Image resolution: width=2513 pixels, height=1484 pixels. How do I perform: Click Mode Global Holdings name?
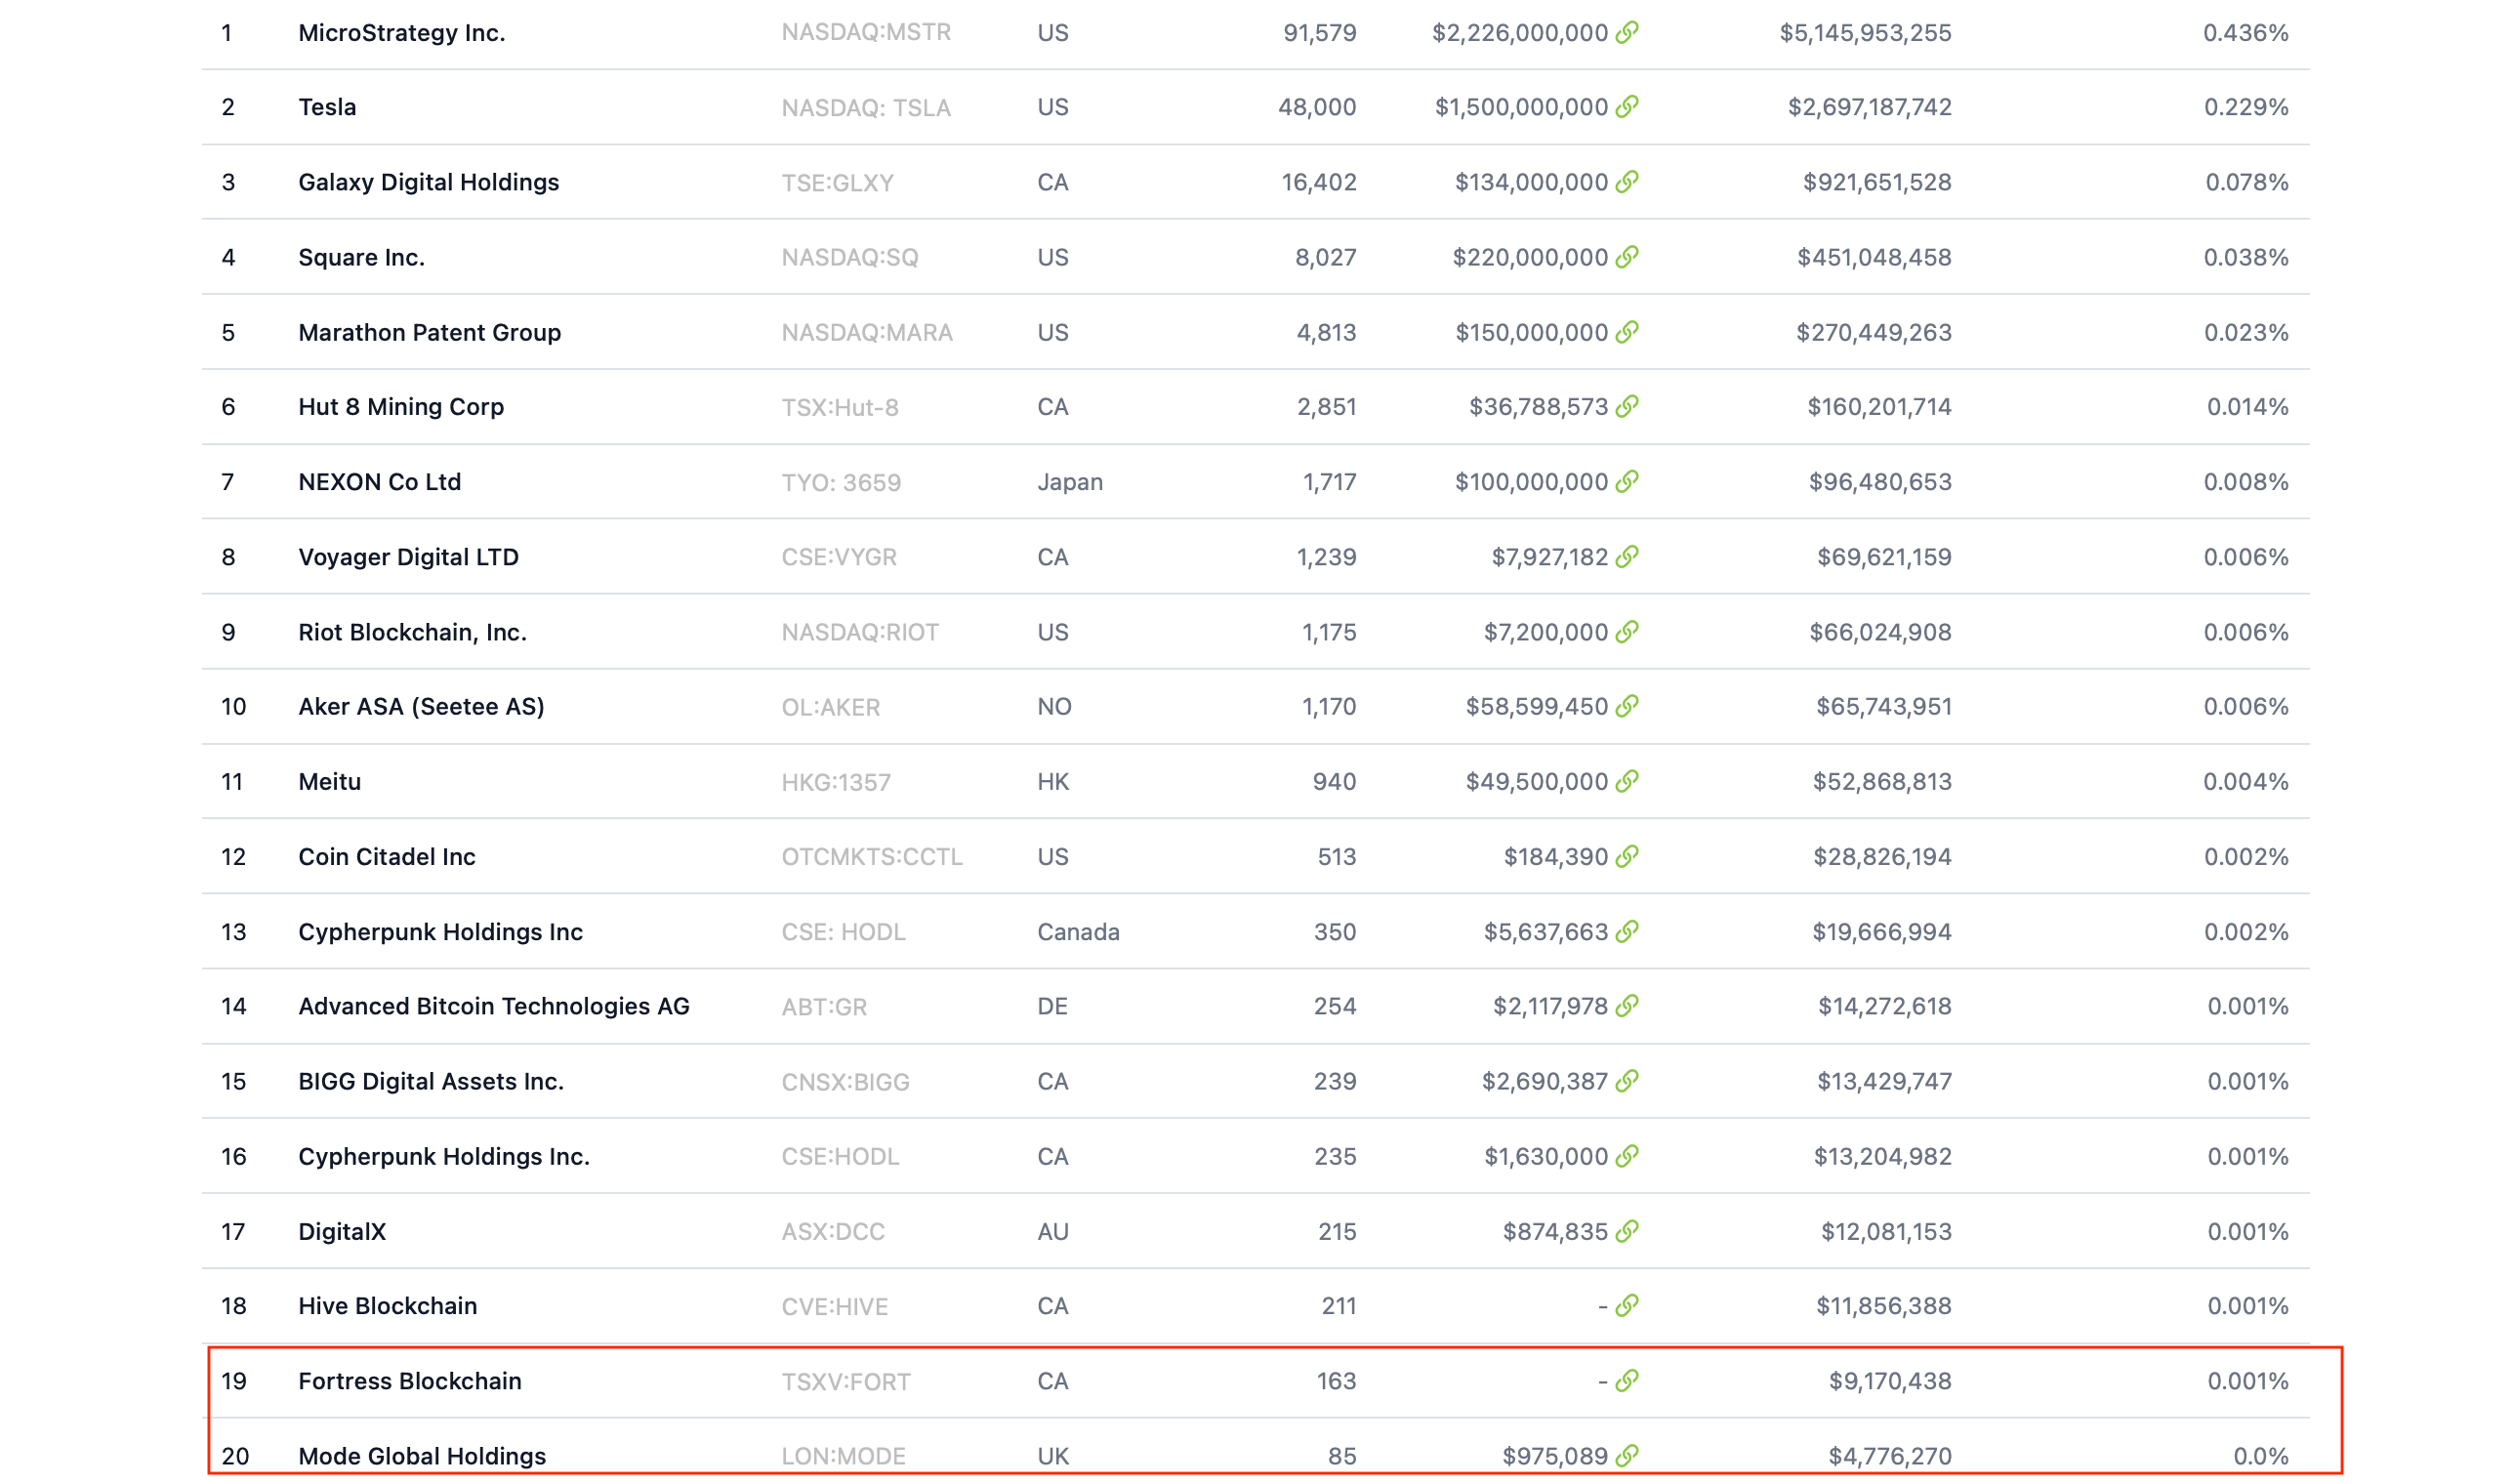click(x=422, y=1456)
